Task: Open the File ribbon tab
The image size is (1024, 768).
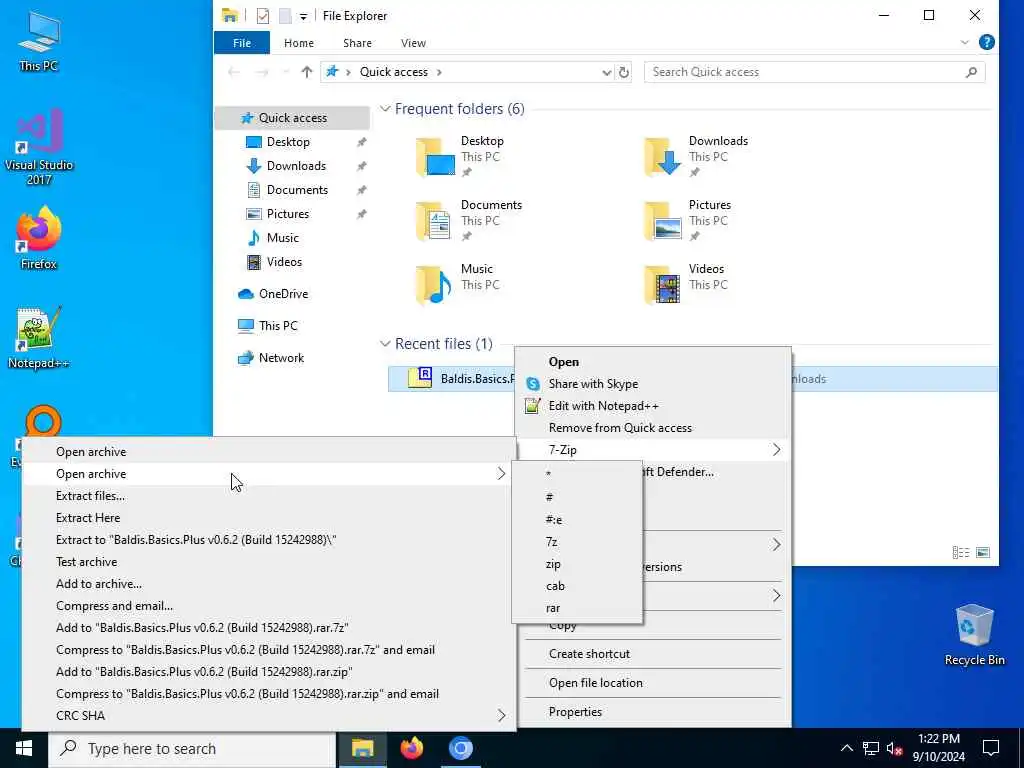Action: point(242,42)
